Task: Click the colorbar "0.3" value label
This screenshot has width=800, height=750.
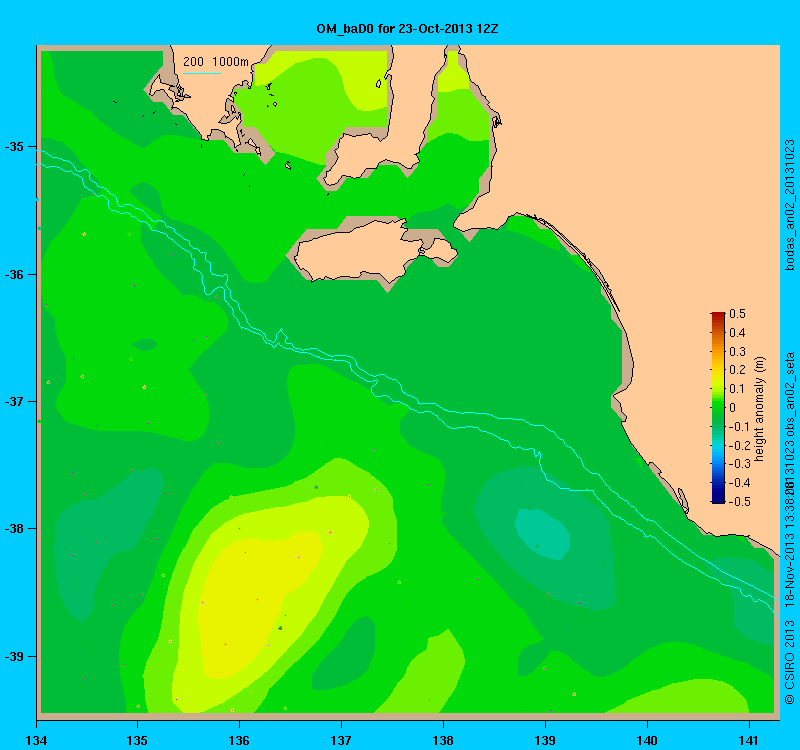Action: pos(737,352)
